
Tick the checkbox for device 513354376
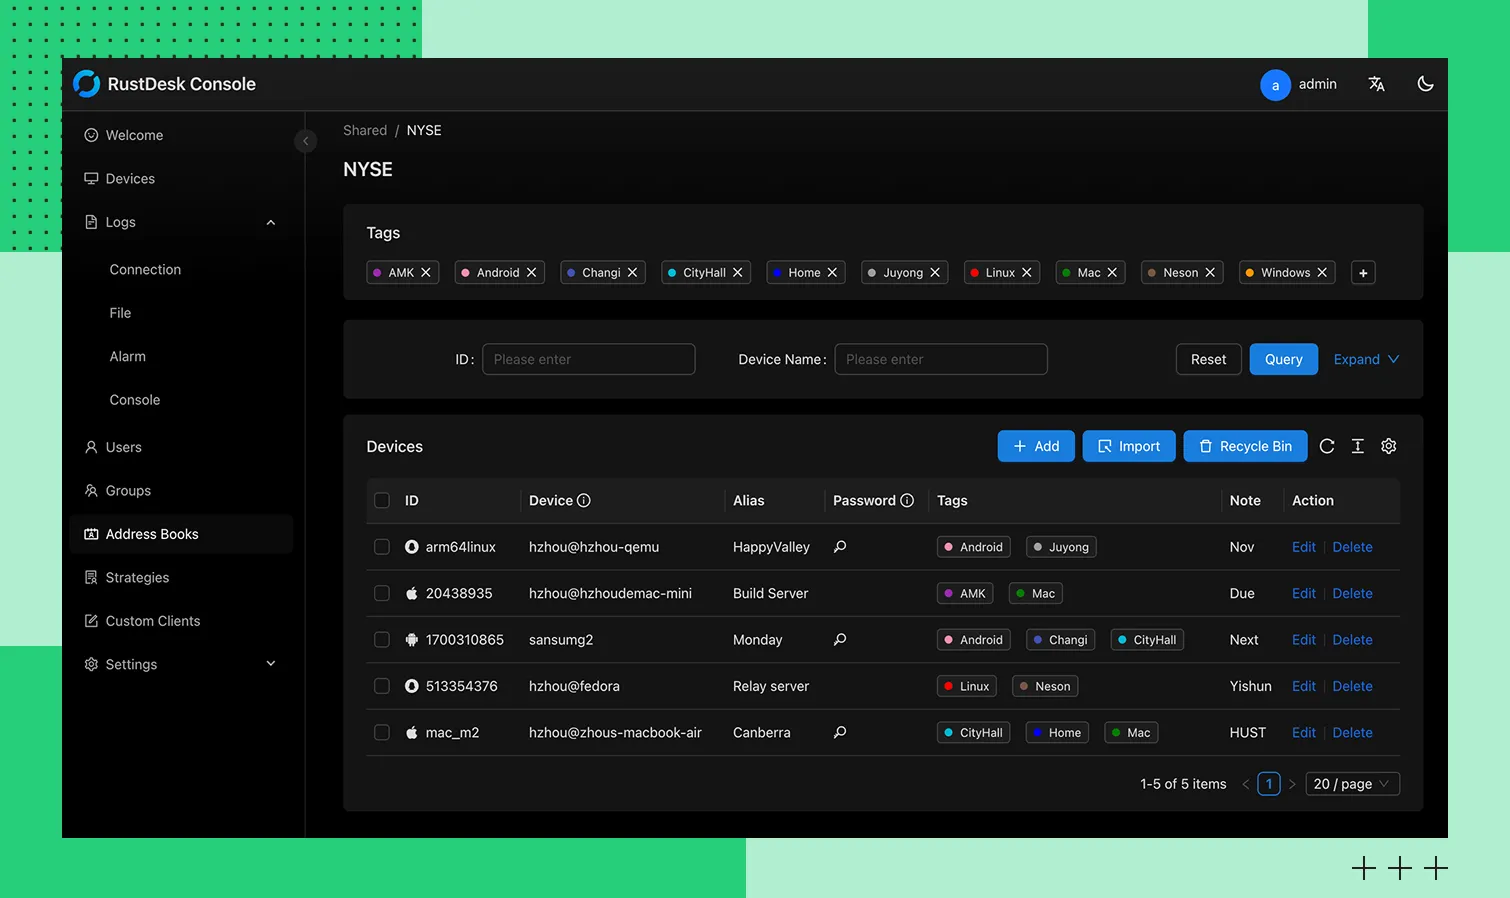click(x=382, y=686)
